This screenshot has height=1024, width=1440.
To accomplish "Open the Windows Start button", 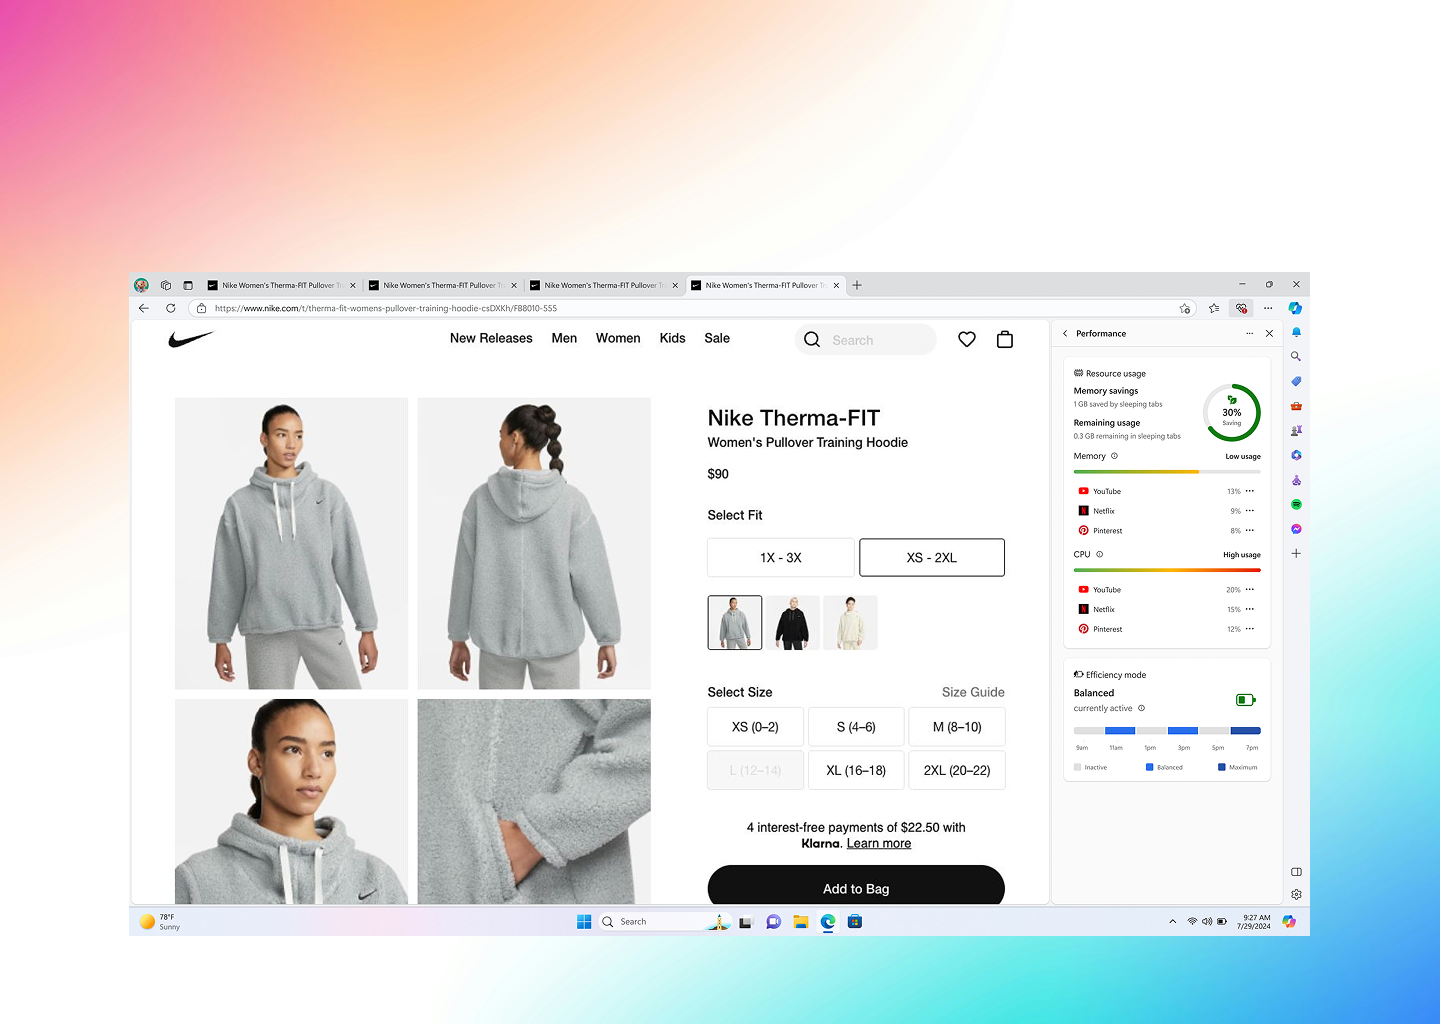I will [x=584, y=922].
